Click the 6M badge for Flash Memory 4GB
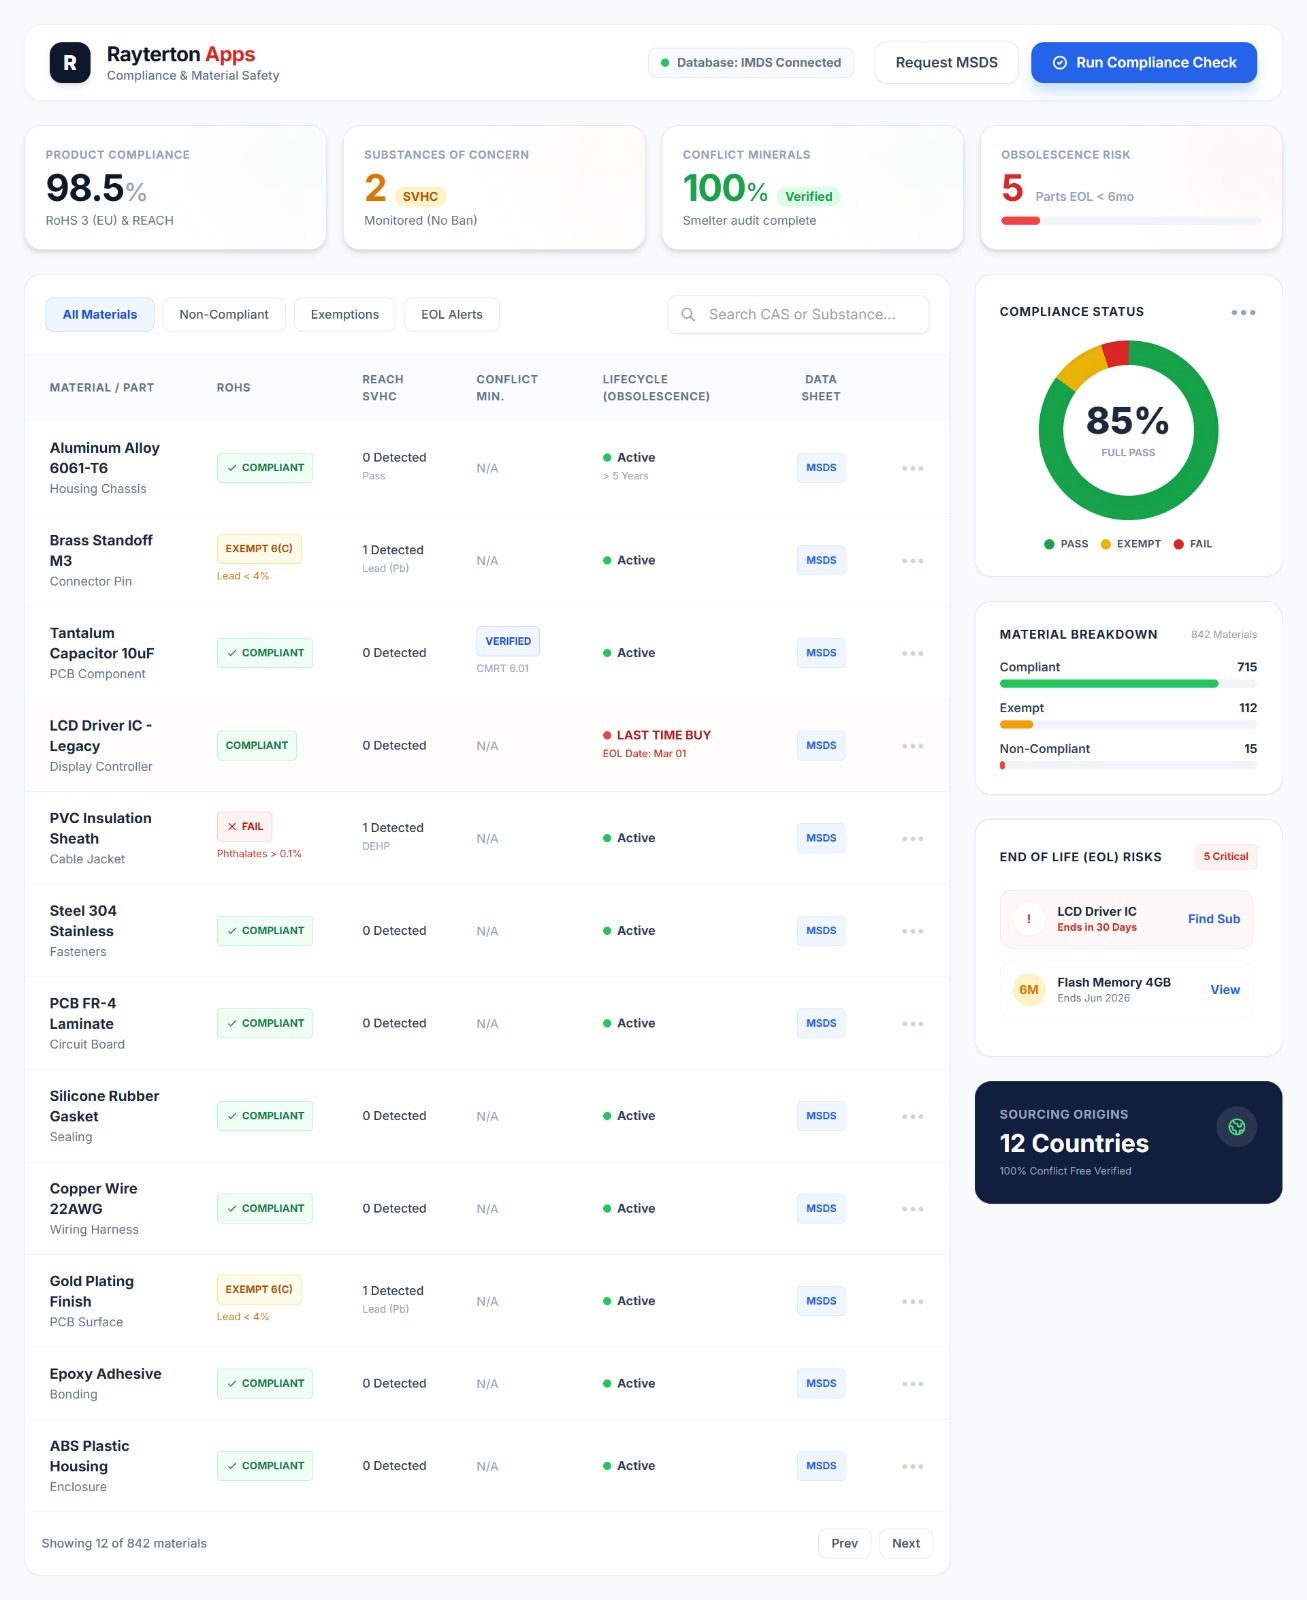This screenshot has width=1307, height=1600. (x=1028, y=990)
